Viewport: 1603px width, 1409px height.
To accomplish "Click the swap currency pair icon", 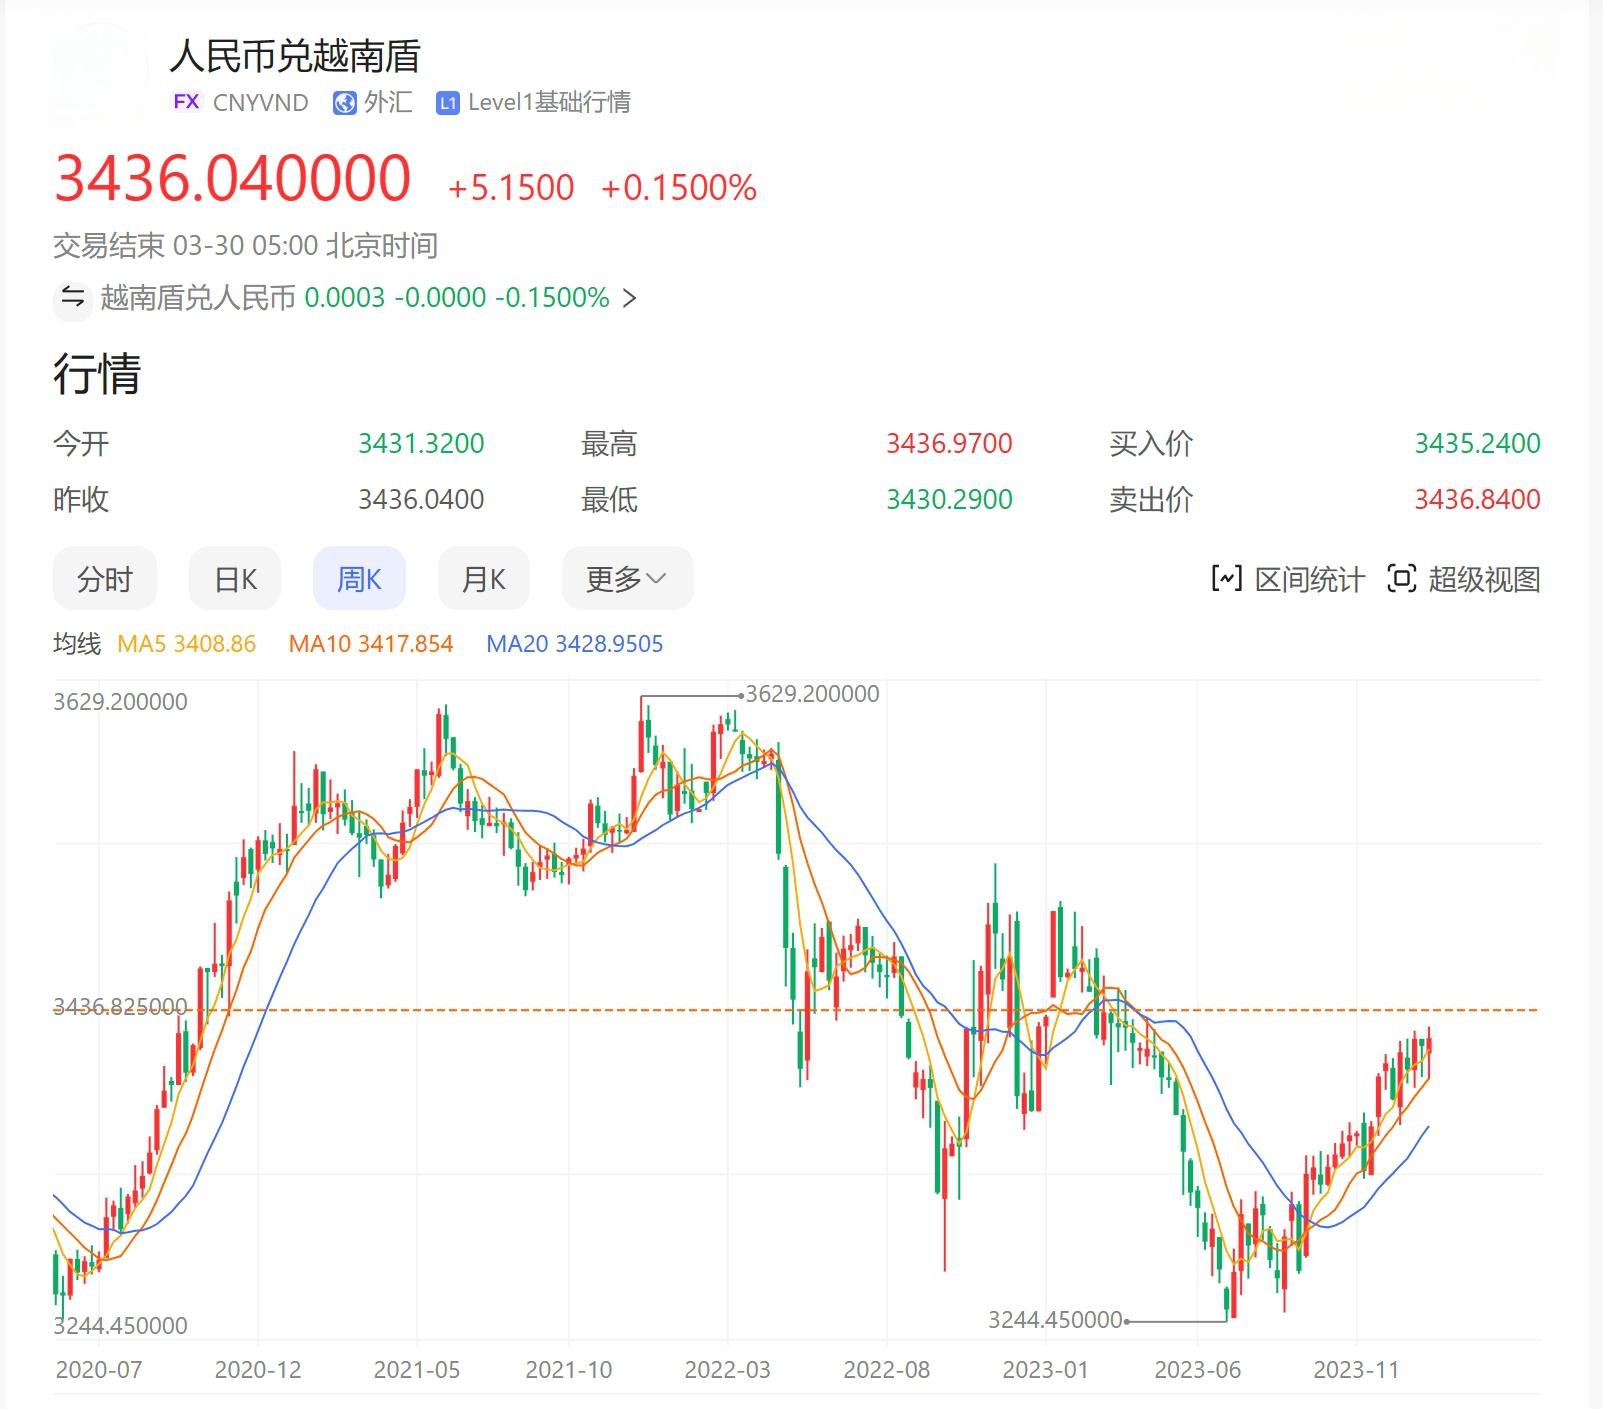I will pyautogui.click(x=72, y=297).
